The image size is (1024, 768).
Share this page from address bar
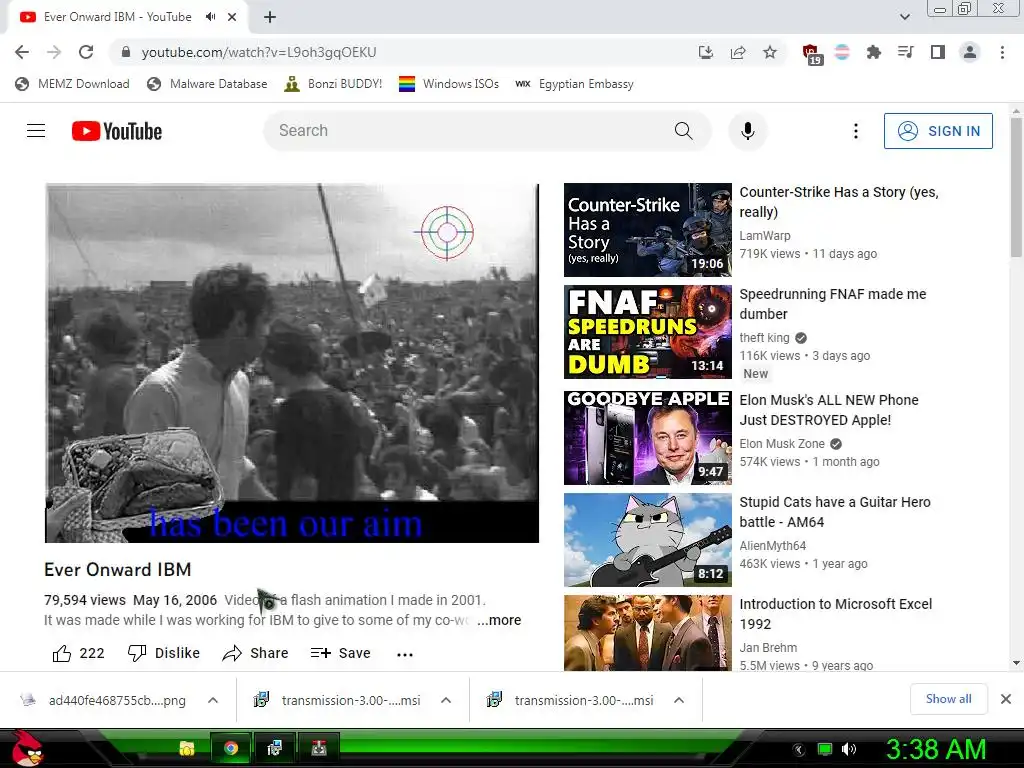click(x=738, y=52)
